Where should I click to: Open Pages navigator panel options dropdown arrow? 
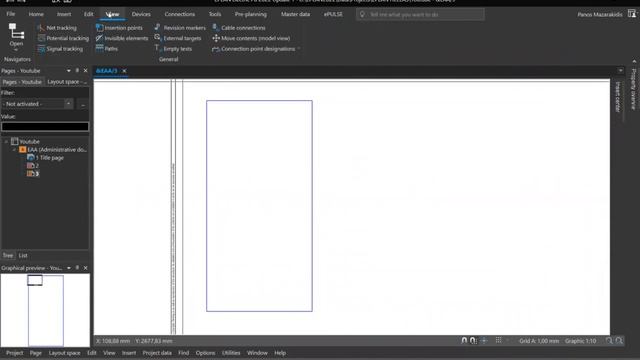pyautogui.click(x=69, y=71)
